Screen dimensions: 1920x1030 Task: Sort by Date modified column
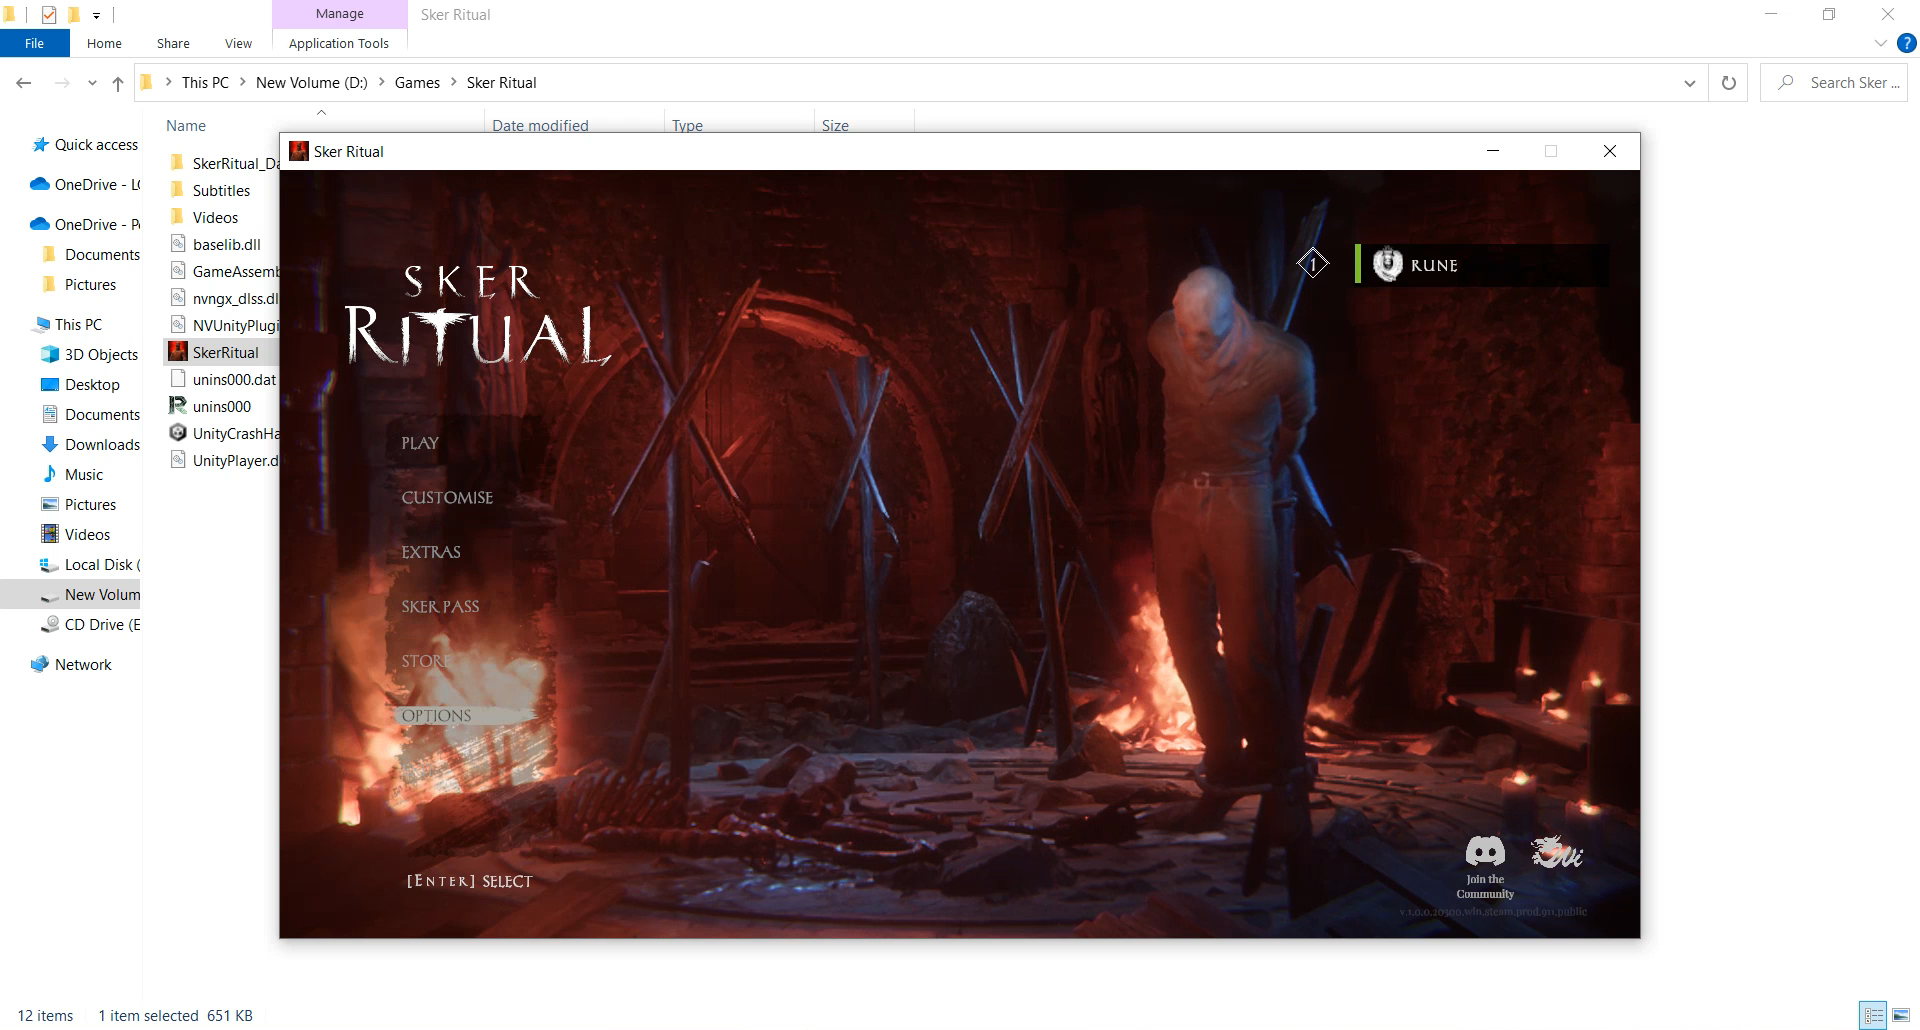coord(540,126)
